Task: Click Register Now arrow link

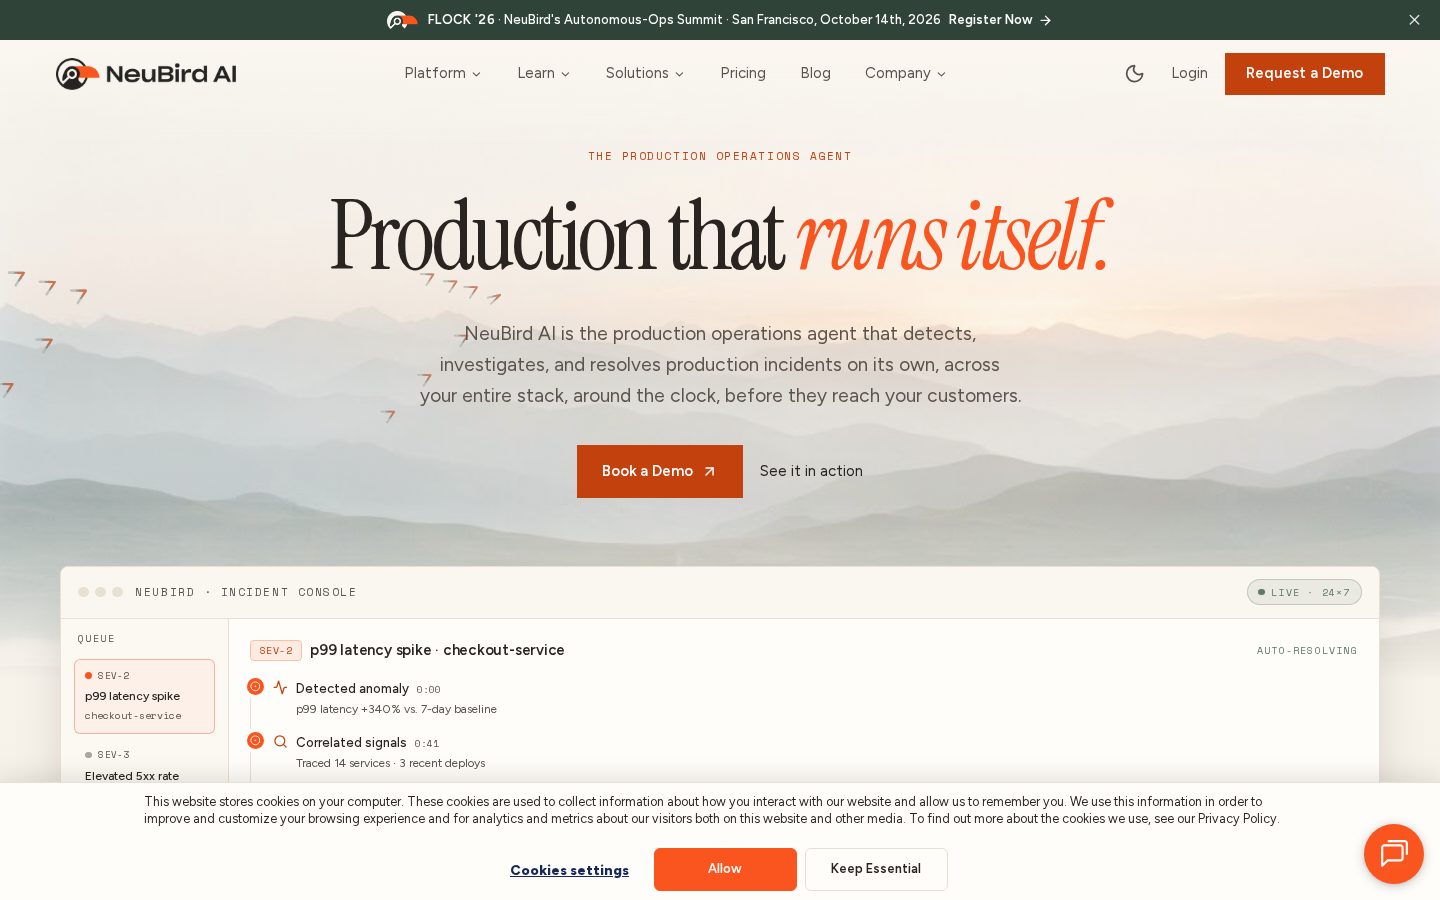Action: [x=1000, y=20]
